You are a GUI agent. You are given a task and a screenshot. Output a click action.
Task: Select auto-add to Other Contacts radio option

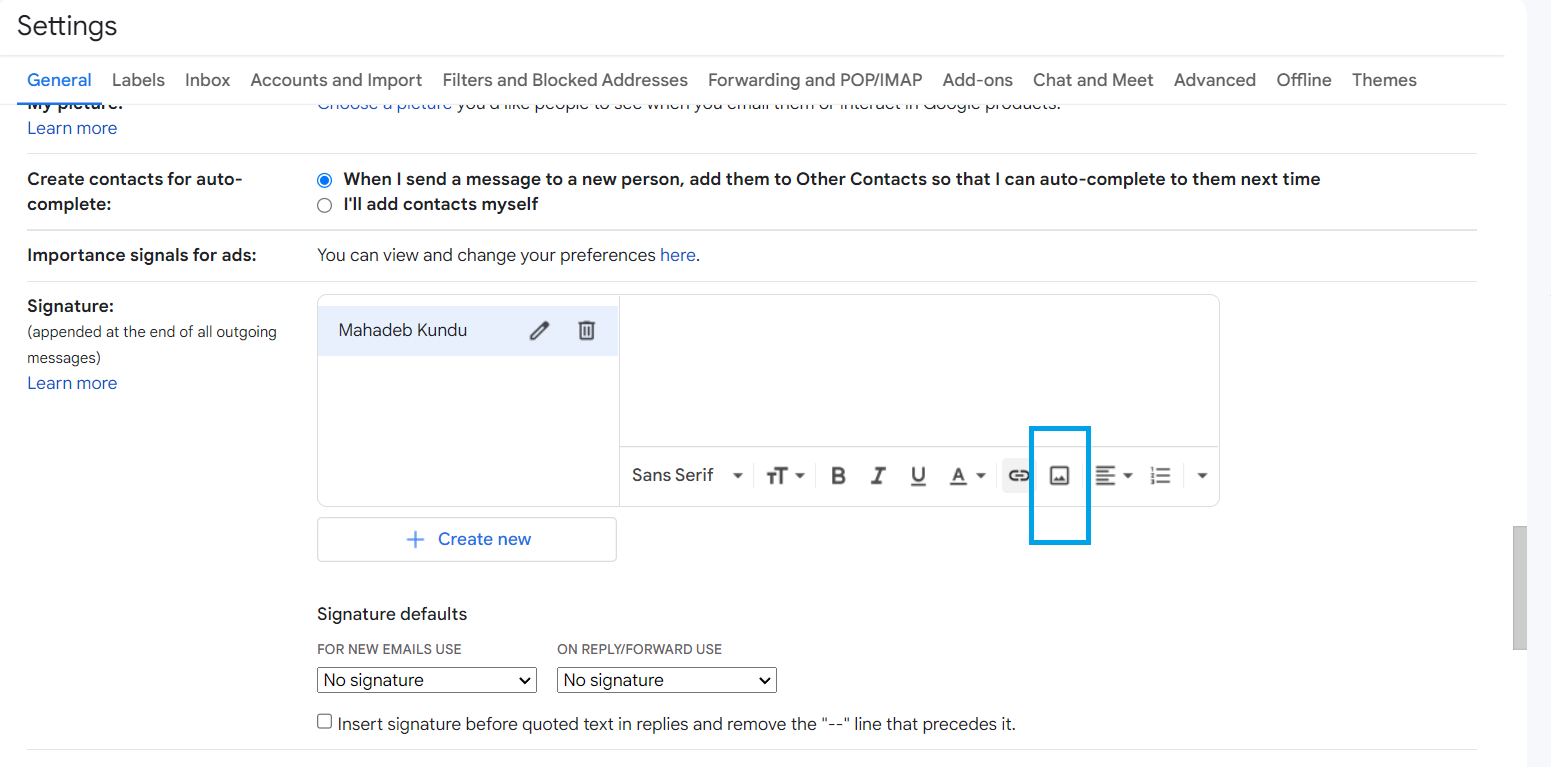click(324, 180)
